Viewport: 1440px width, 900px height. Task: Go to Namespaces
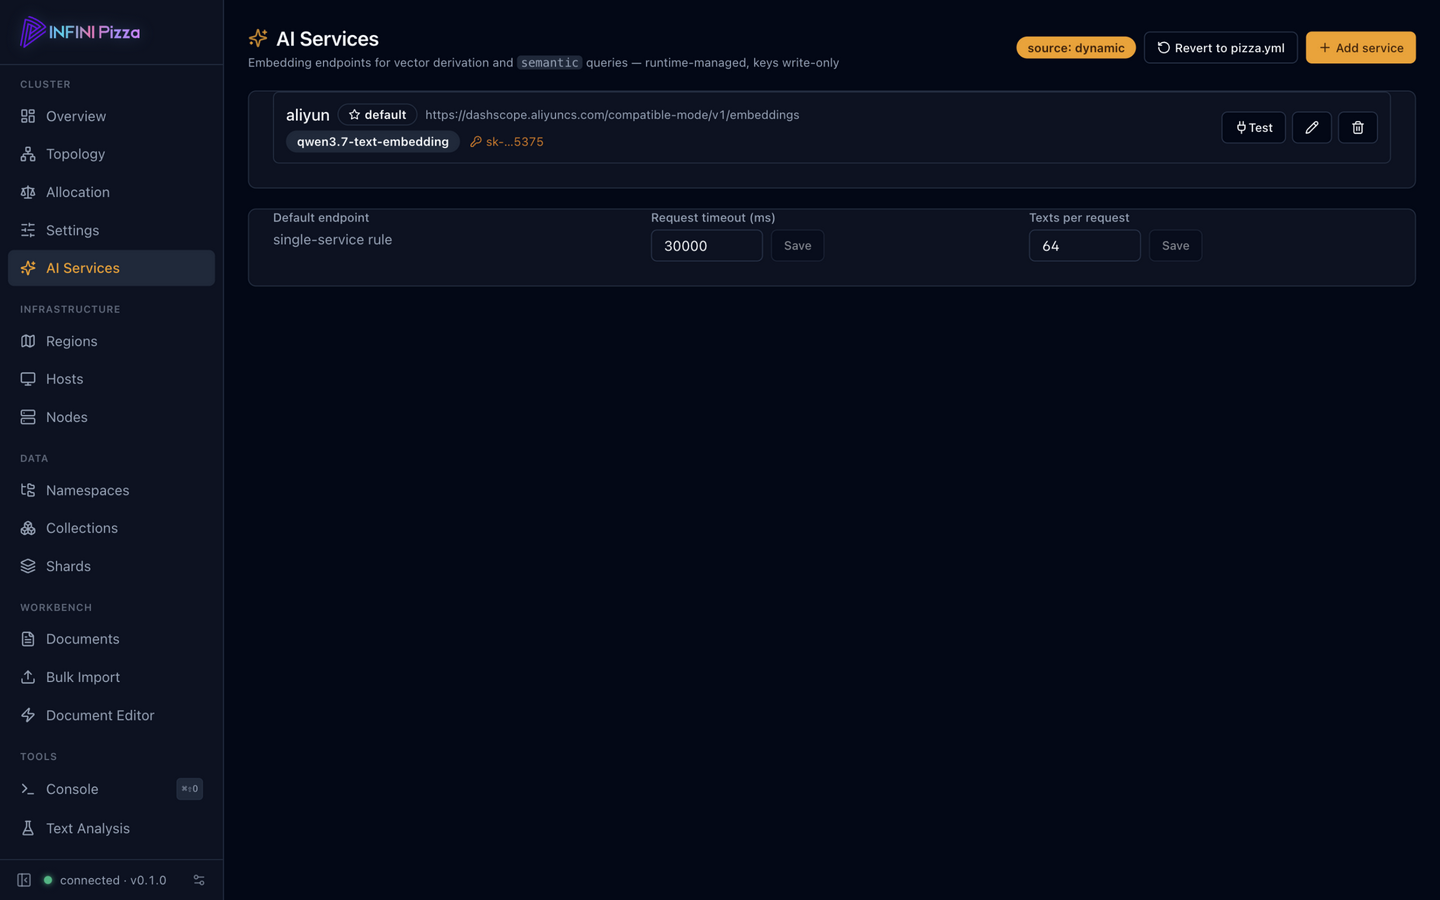[x=111, y=490]
